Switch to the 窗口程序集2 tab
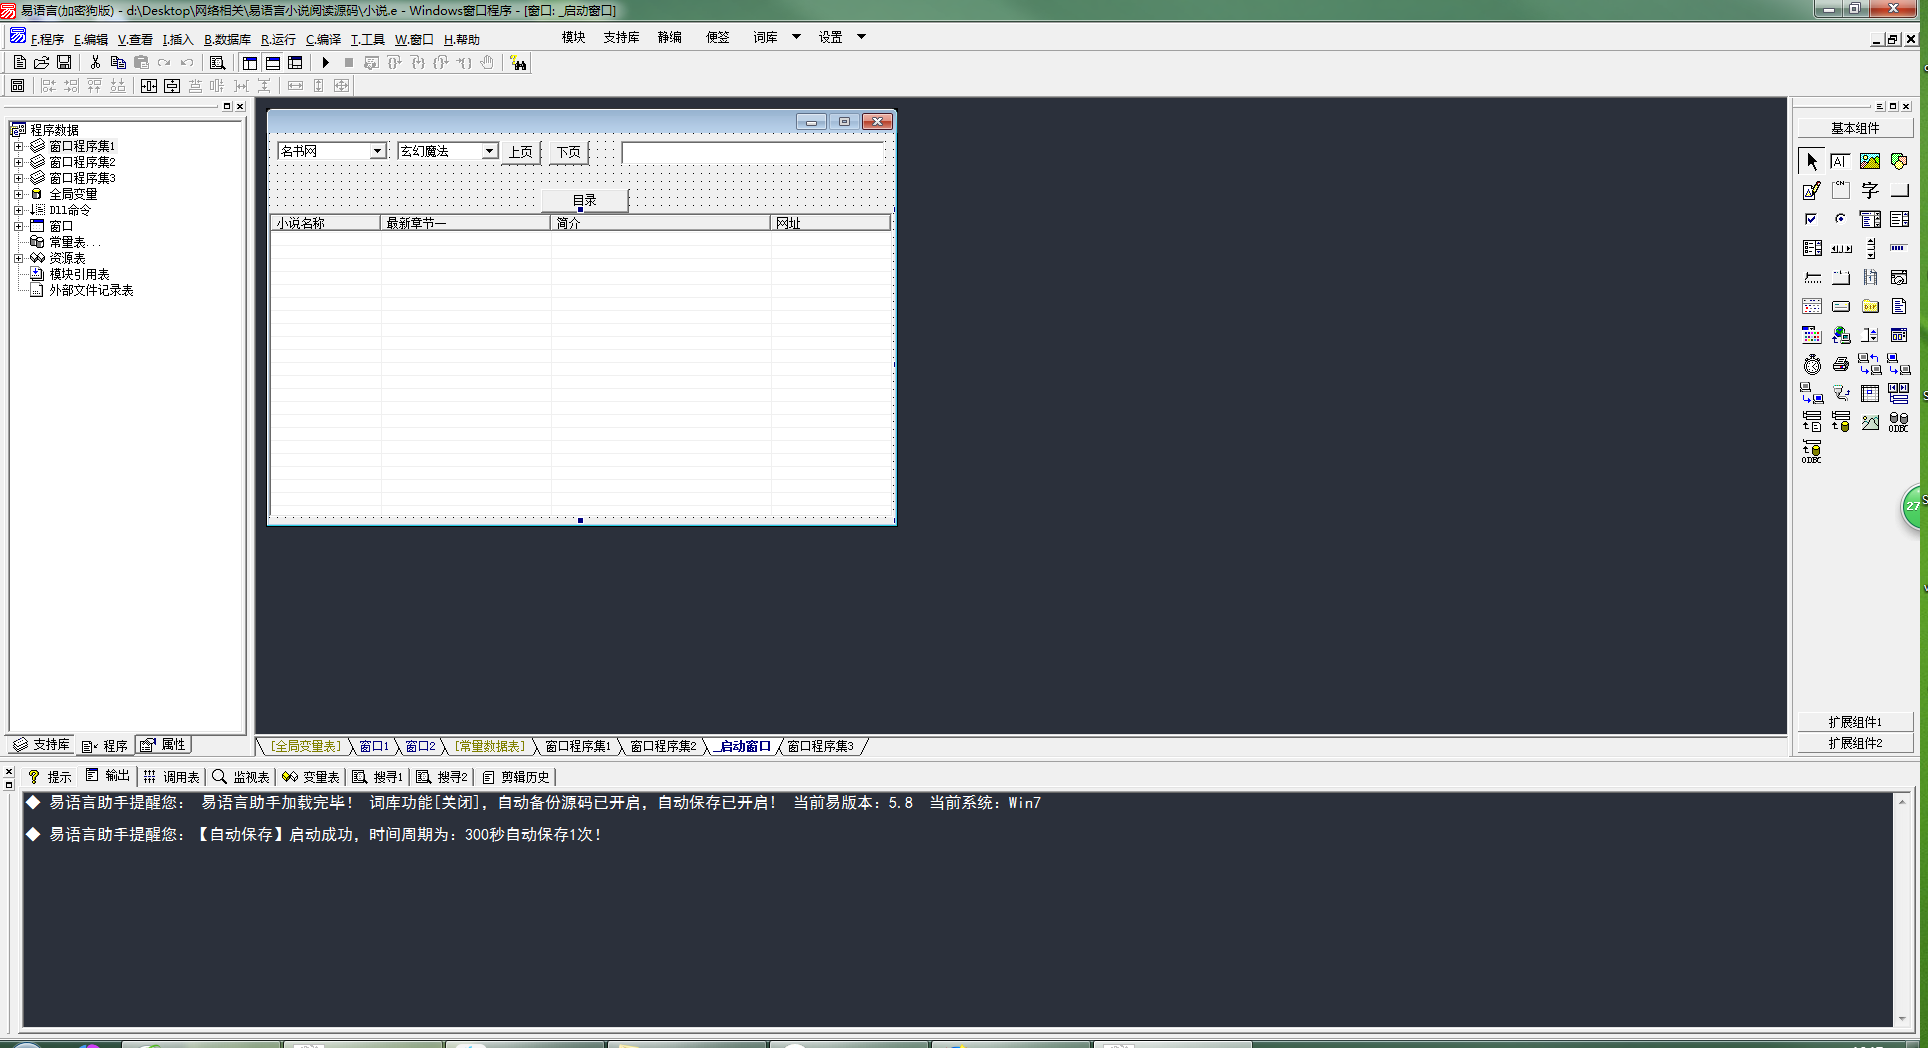The width and height of the screenshot is (1928, 1048). [662, 746]
